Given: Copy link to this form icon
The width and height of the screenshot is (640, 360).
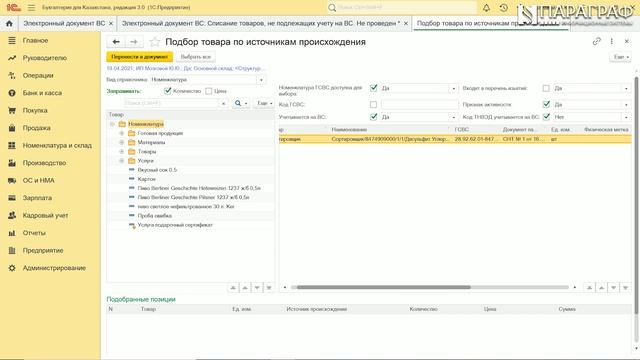Looking at the screenshot, I should click(x=597, y=41).
